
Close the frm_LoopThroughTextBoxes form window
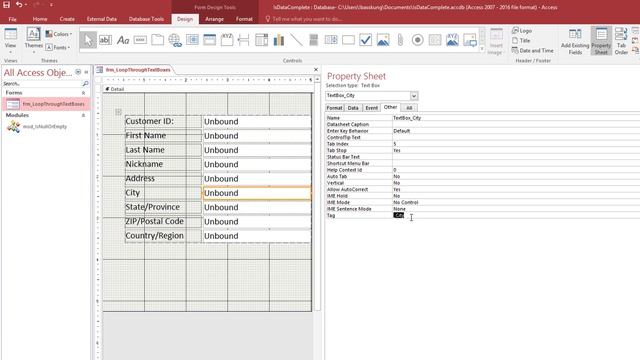tap(316, 70)
